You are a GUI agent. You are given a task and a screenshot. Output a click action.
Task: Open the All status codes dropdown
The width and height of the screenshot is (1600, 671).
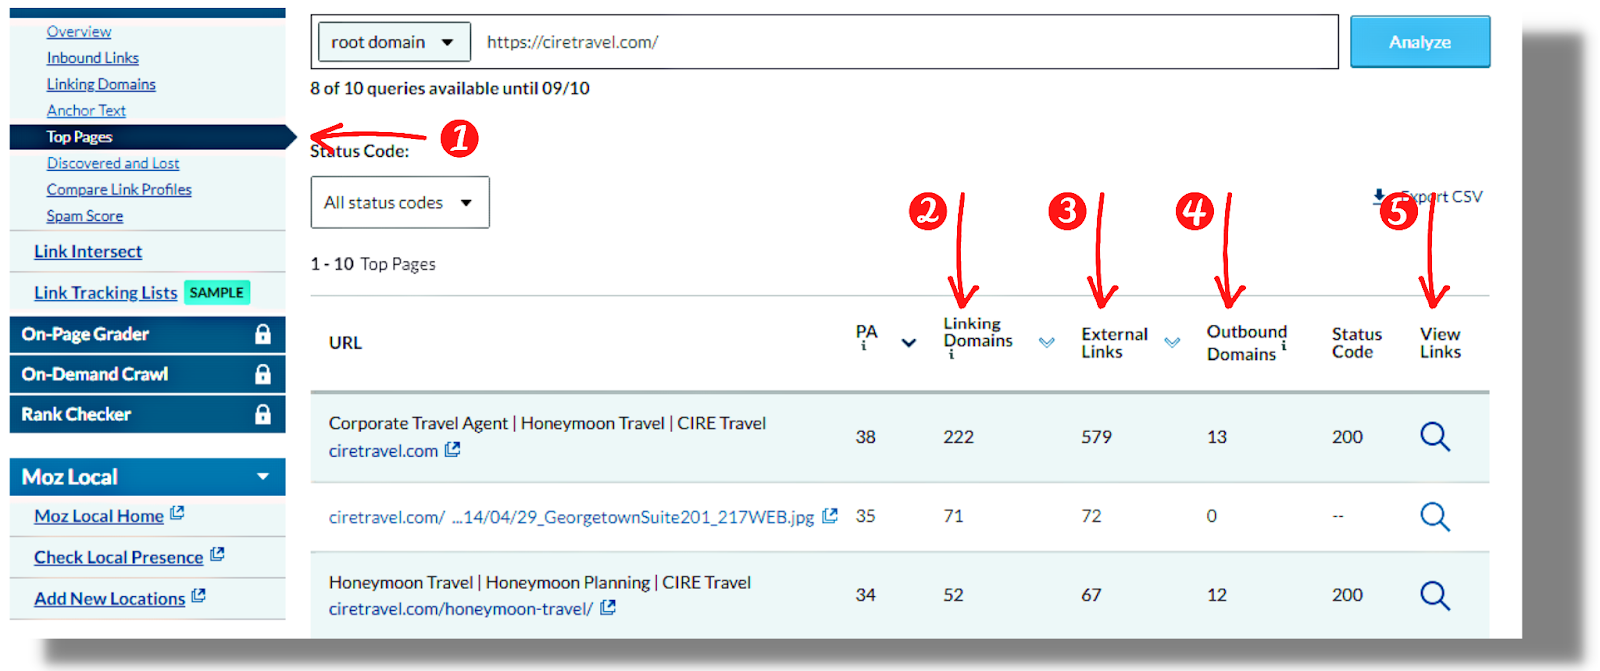pyautogui.click(x=400, y=202)
